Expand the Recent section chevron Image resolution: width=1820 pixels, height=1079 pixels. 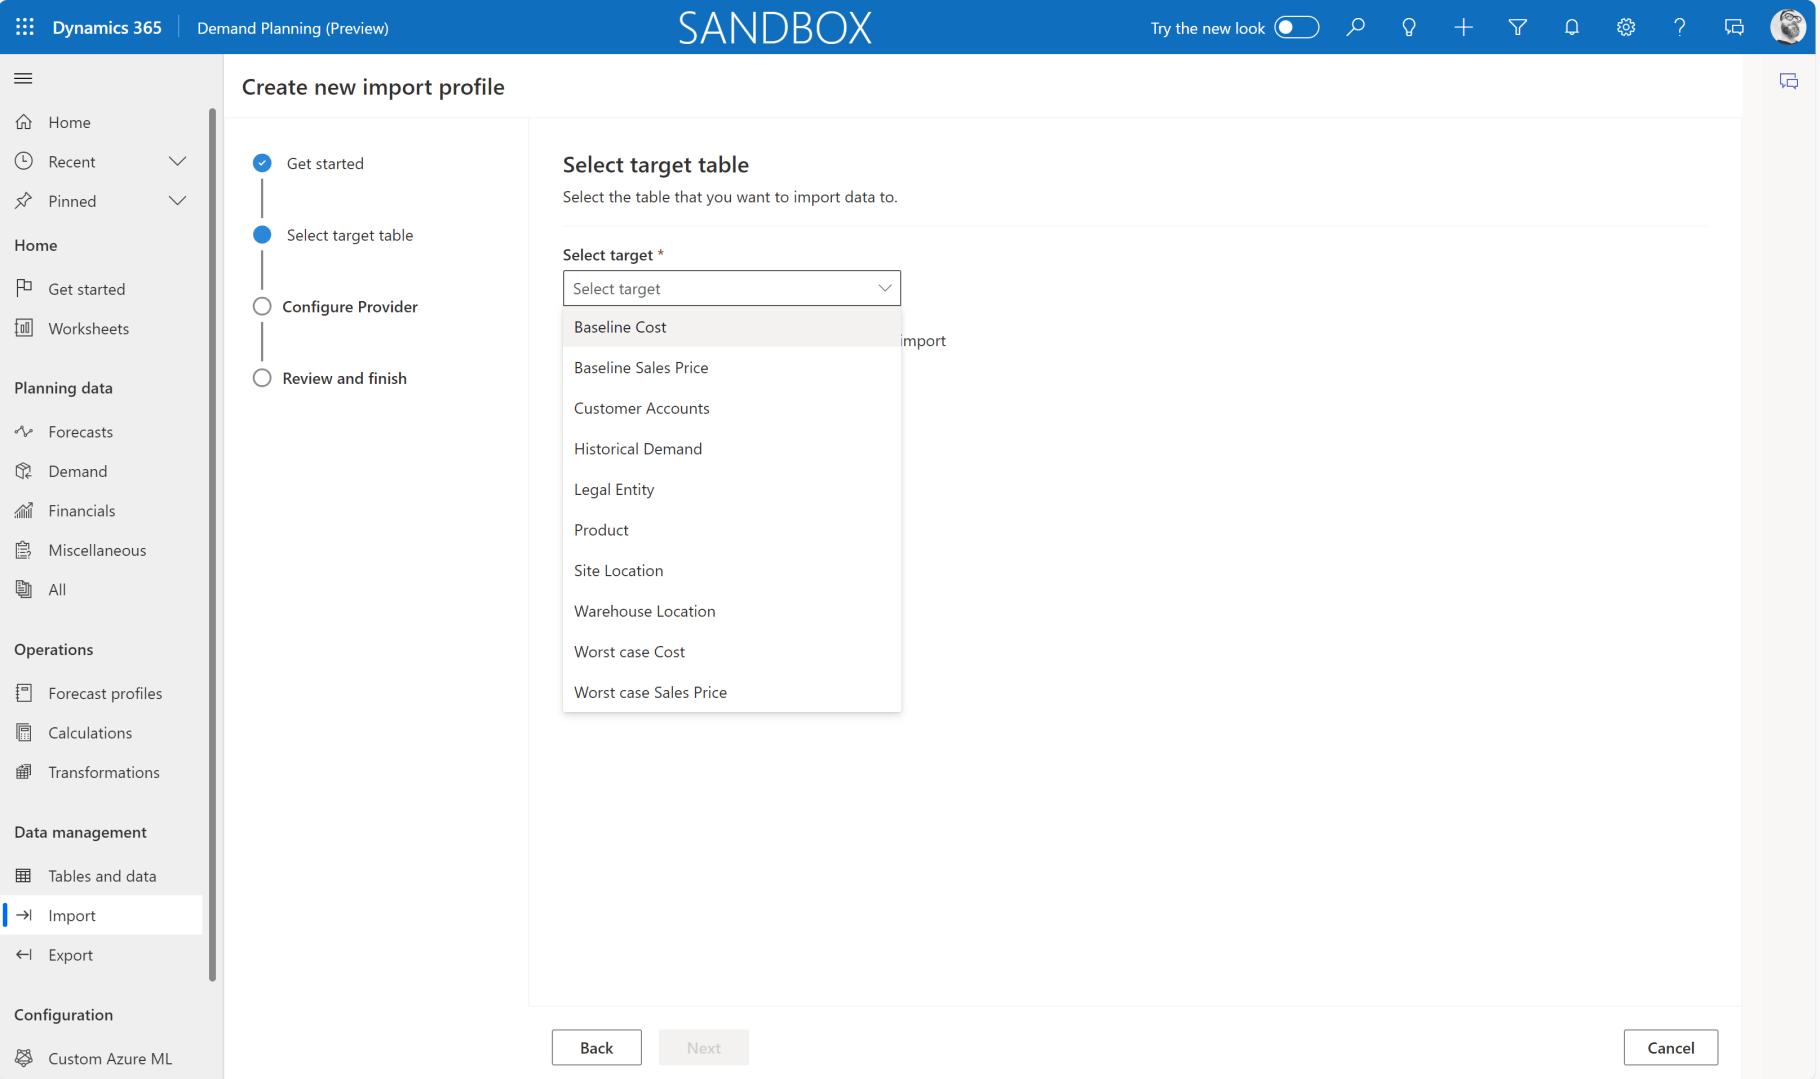pos(177,162)
